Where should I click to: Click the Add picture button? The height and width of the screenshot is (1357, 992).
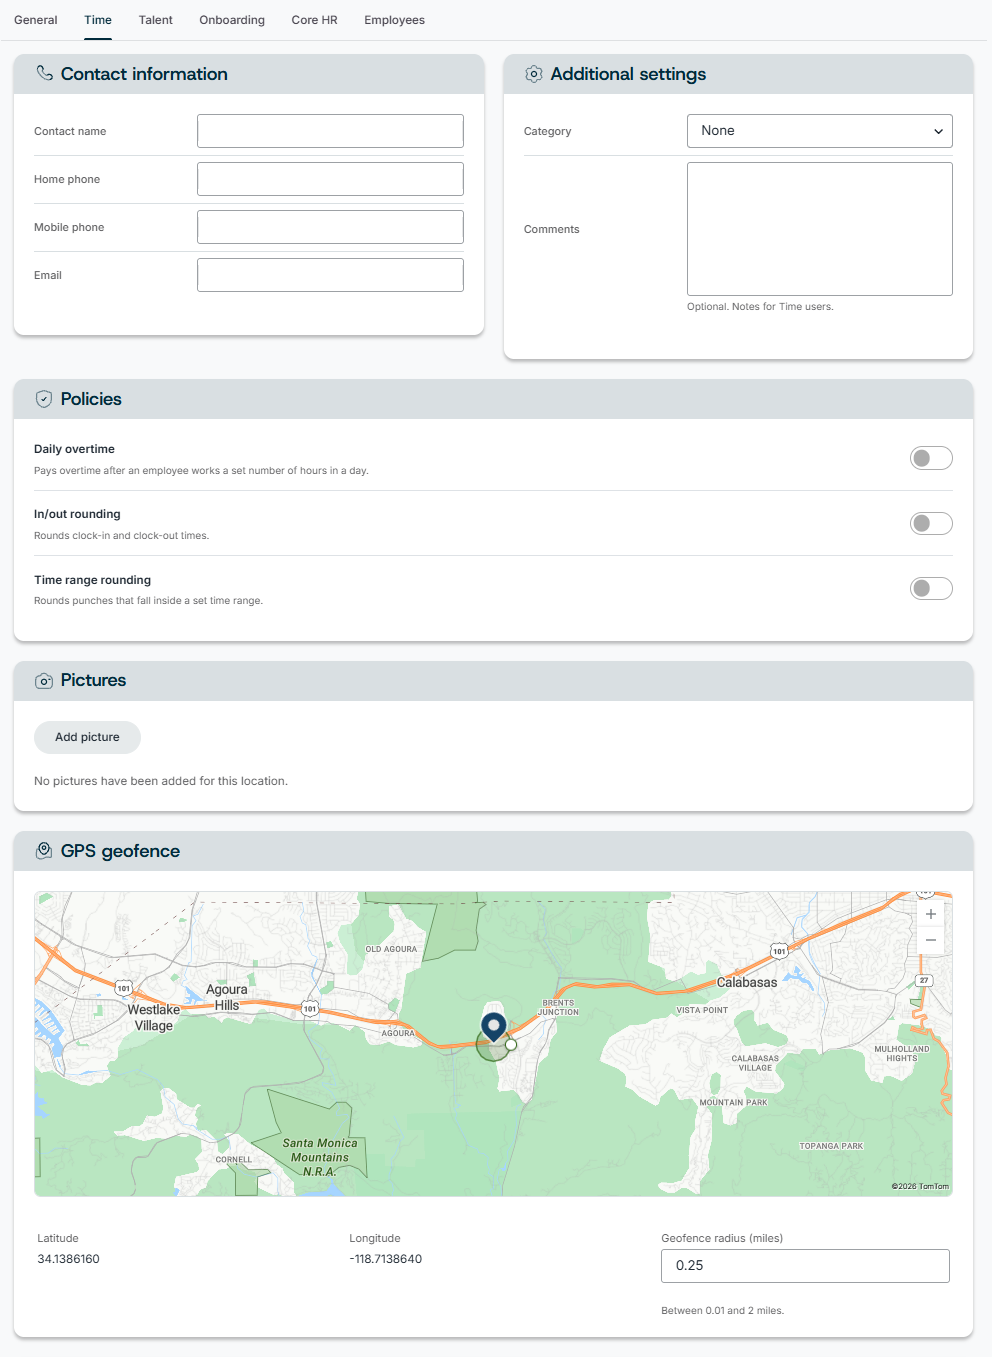87,737
